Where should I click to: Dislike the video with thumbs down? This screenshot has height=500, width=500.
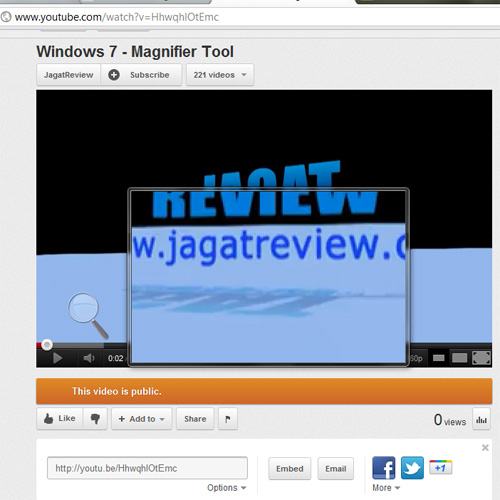point(95,419)
